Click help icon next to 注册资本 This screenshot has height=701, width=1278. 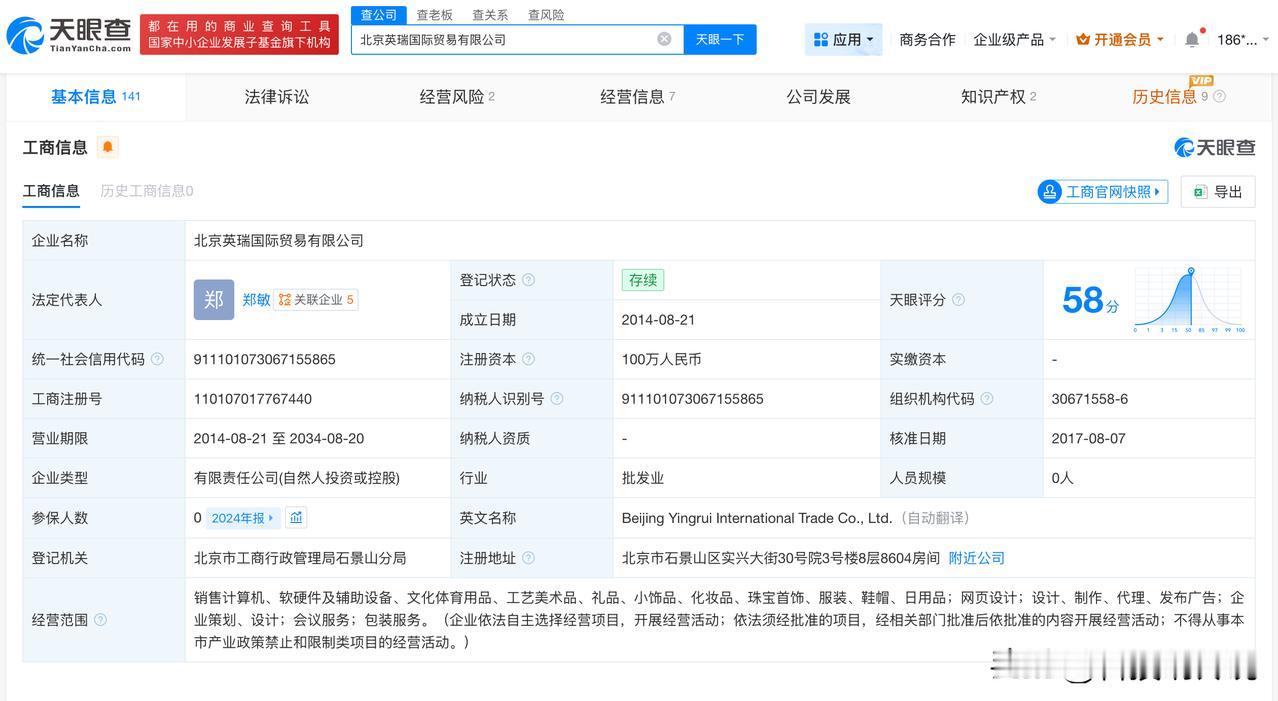528,359
